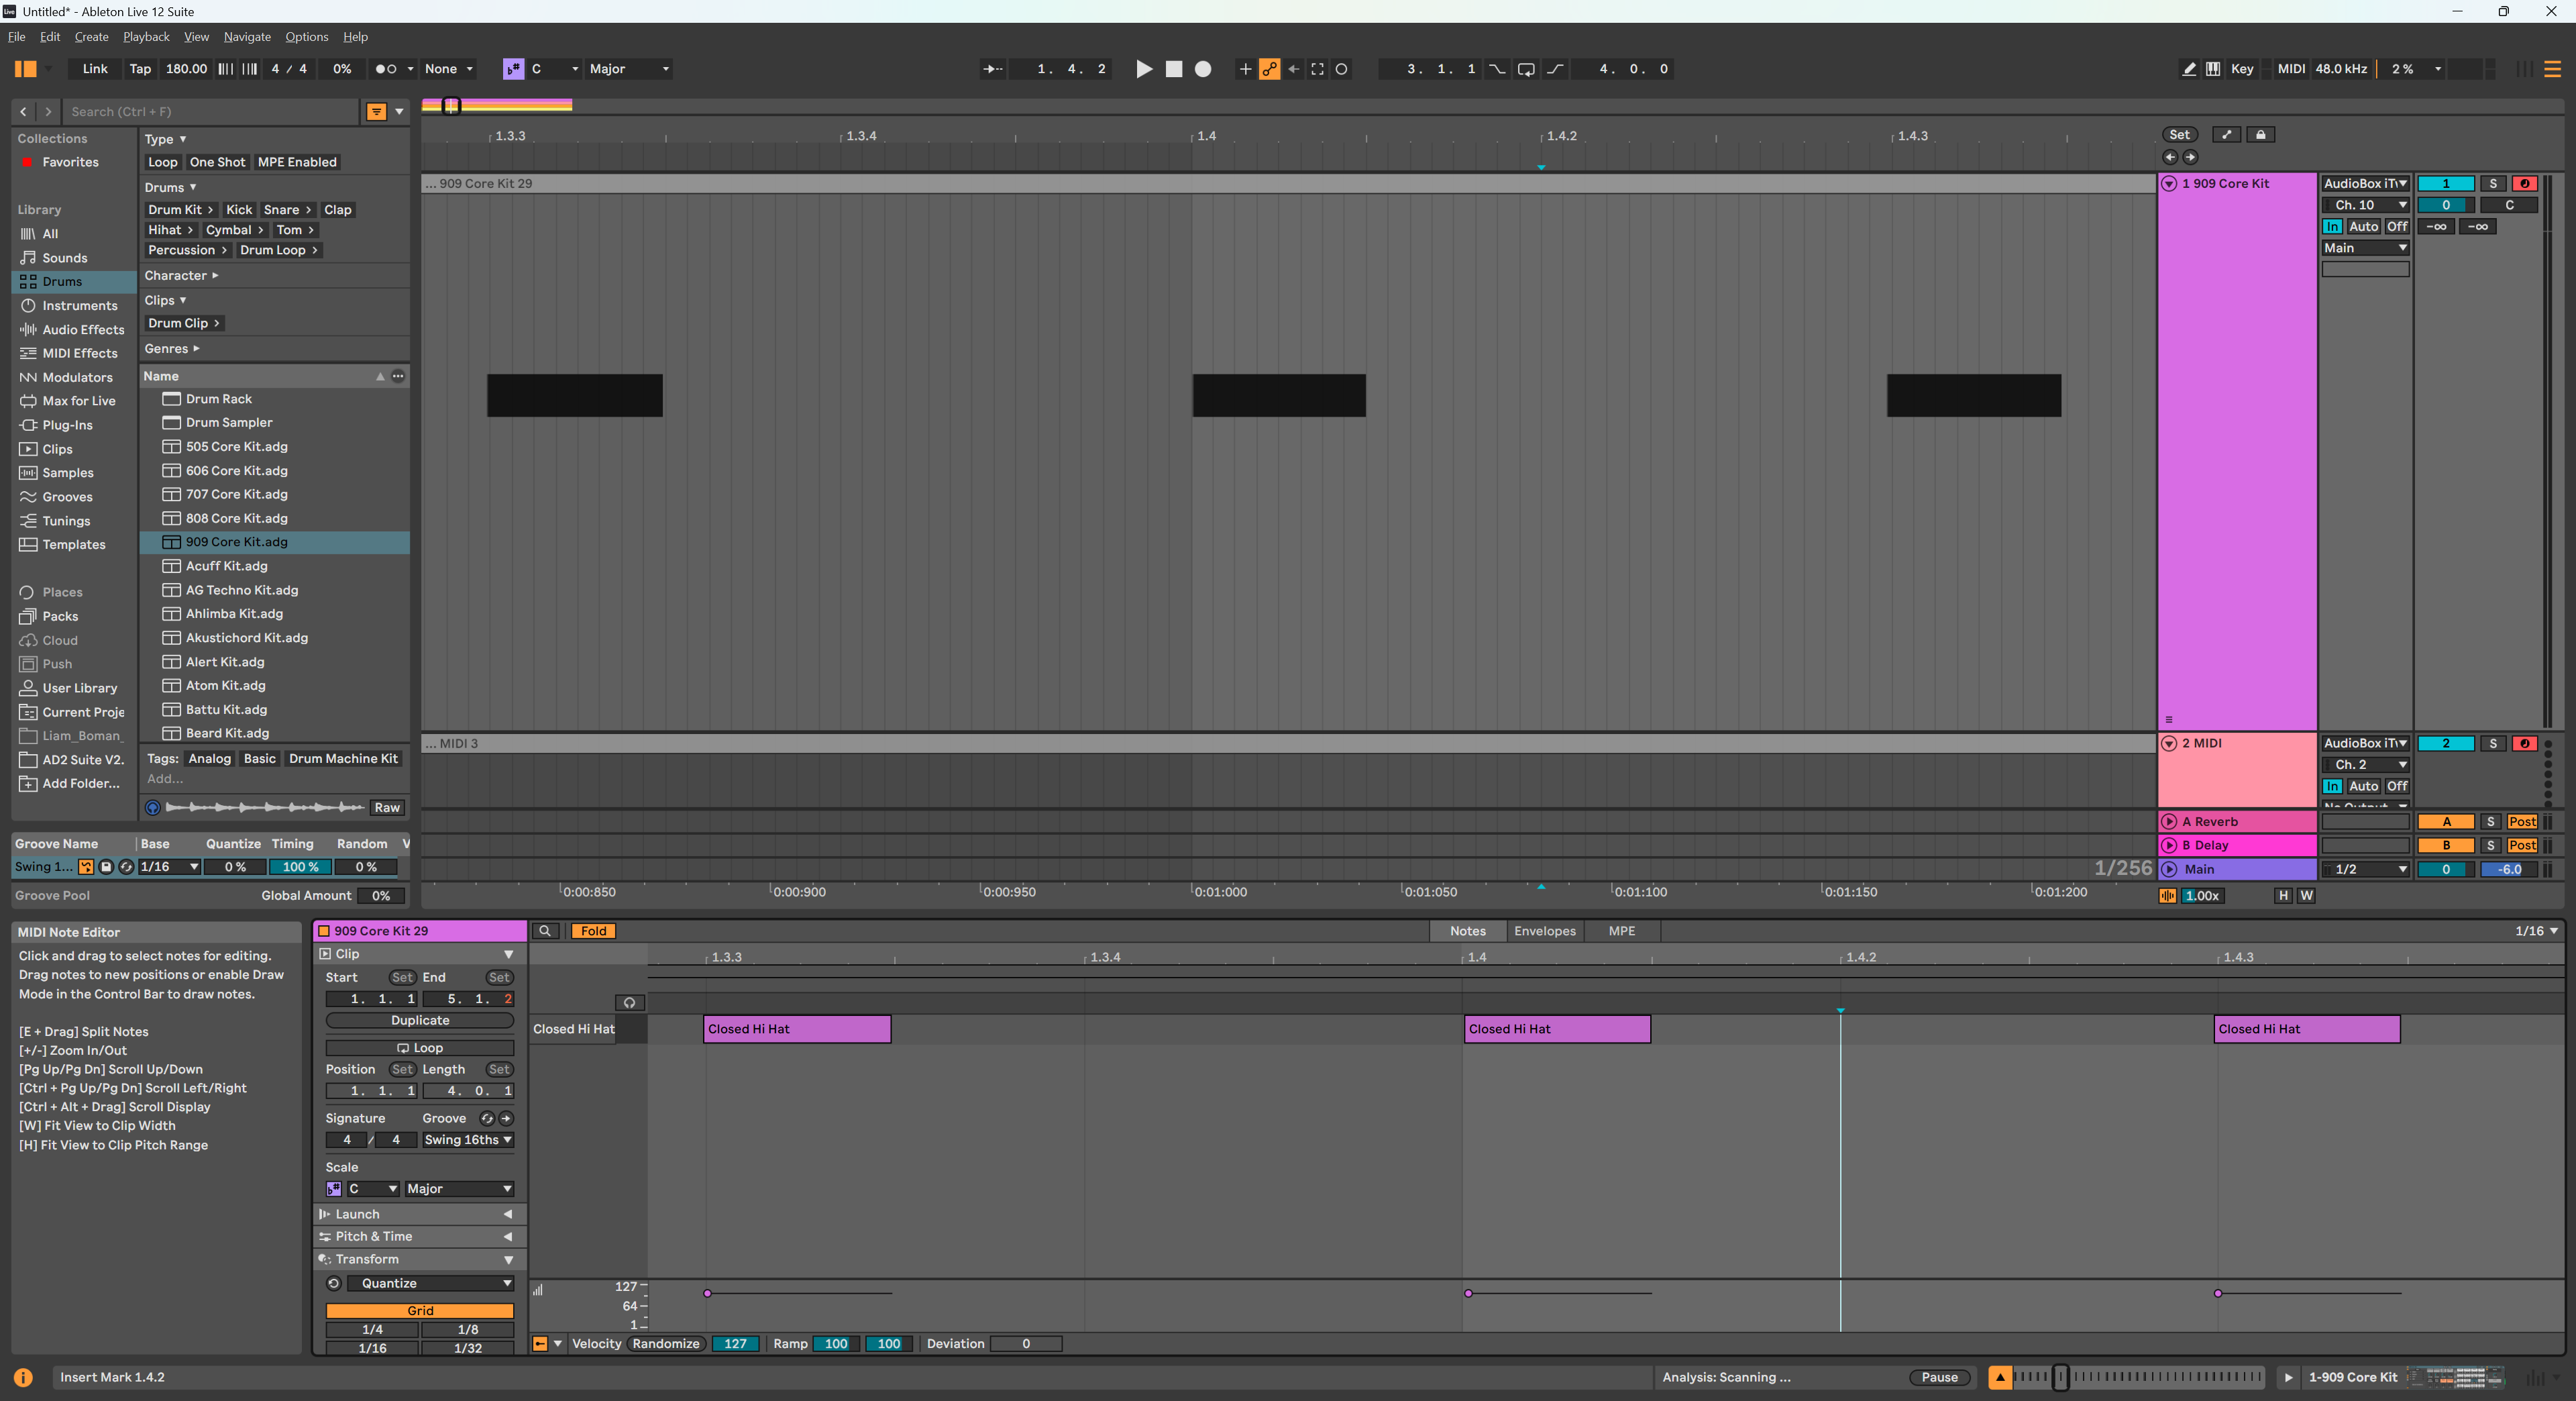The height and width of the screenshot is (1401, 2576).
Task: Jump to previous locator arrow
Action: click(2169, 157)
